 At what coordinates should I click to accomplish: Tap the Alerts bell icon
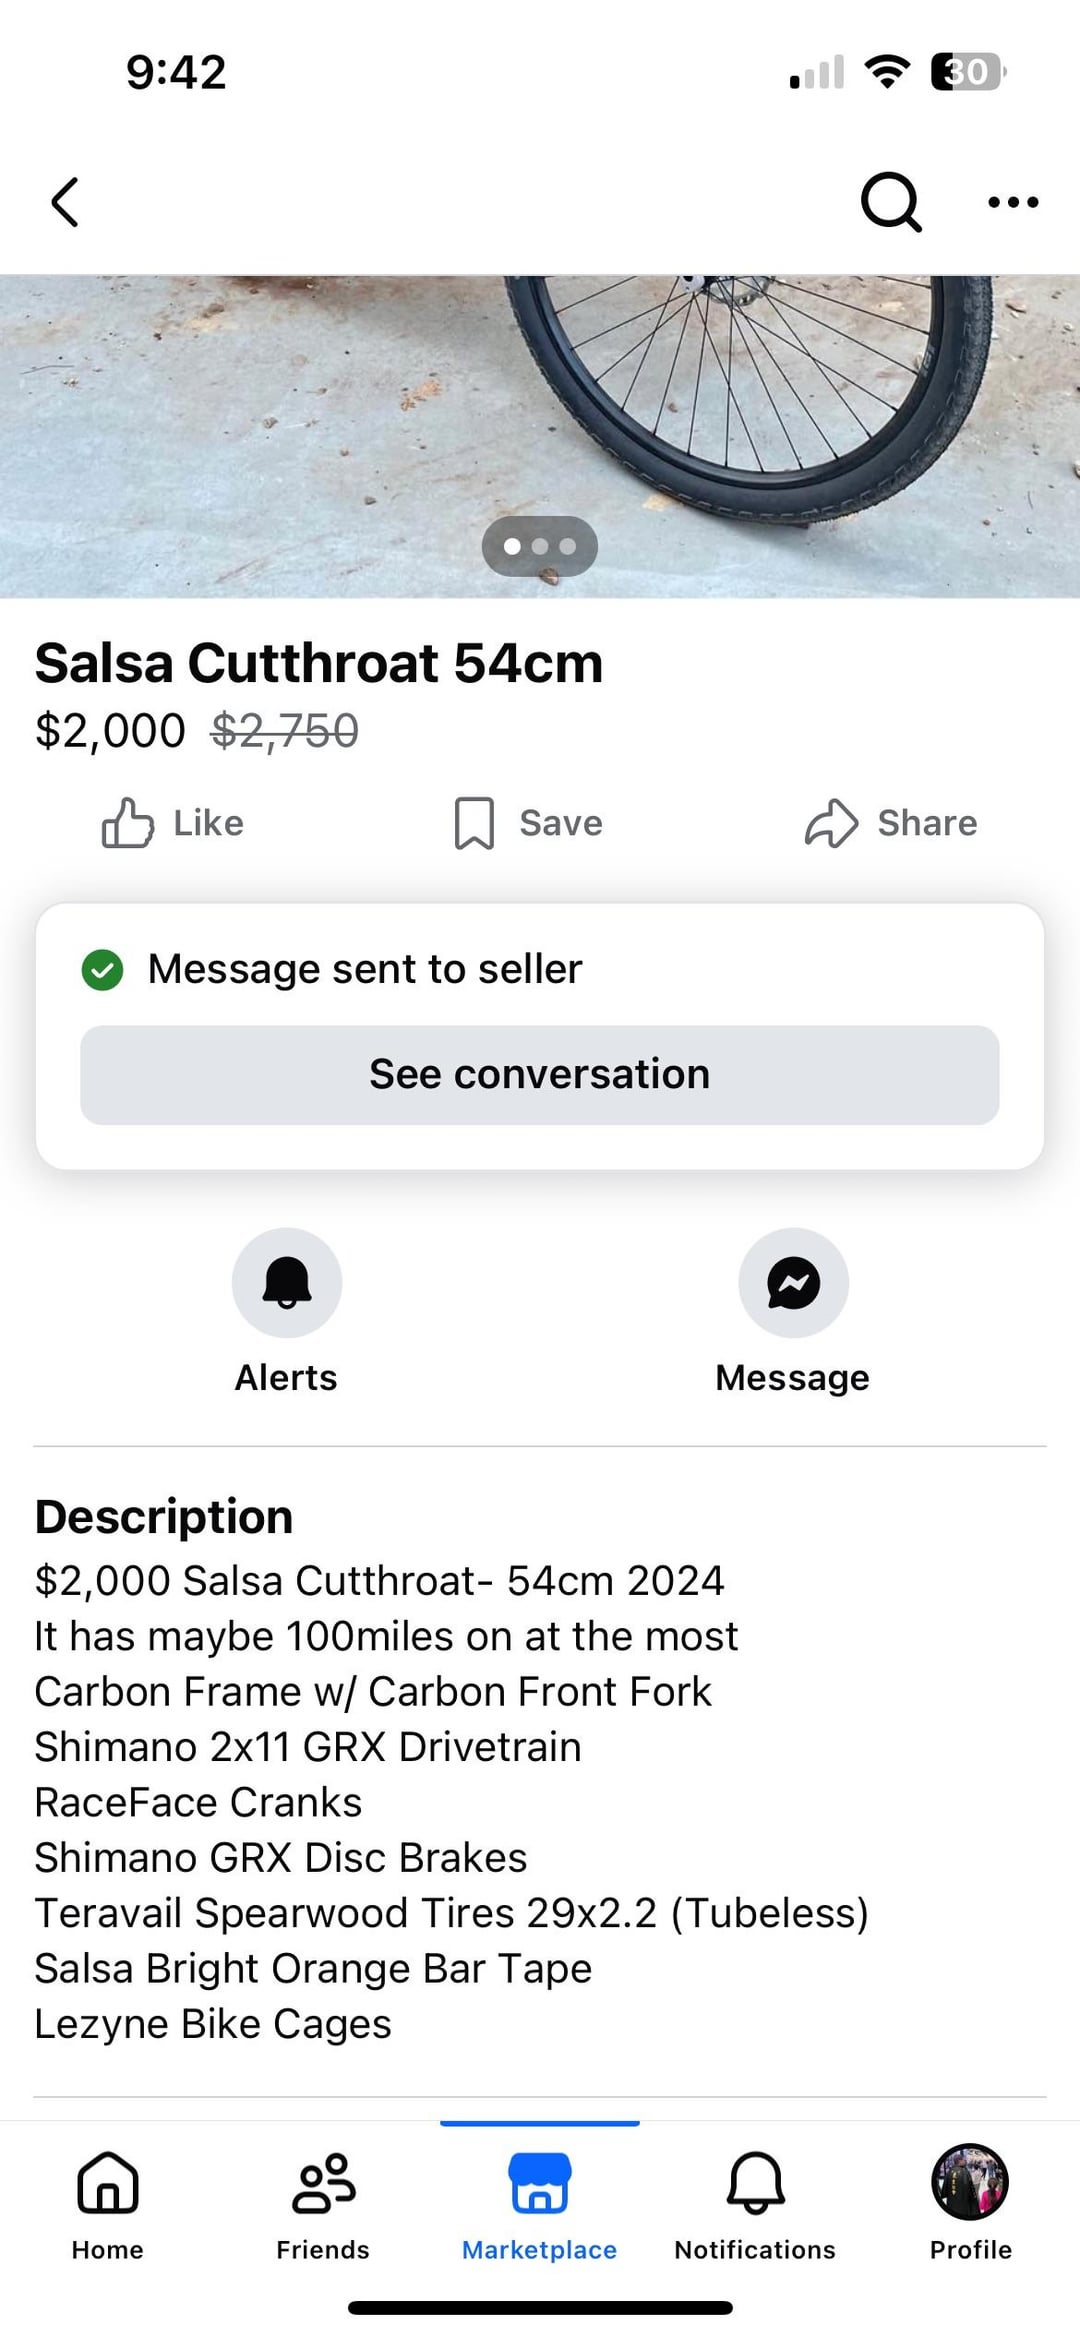(x=287, y=1283)
